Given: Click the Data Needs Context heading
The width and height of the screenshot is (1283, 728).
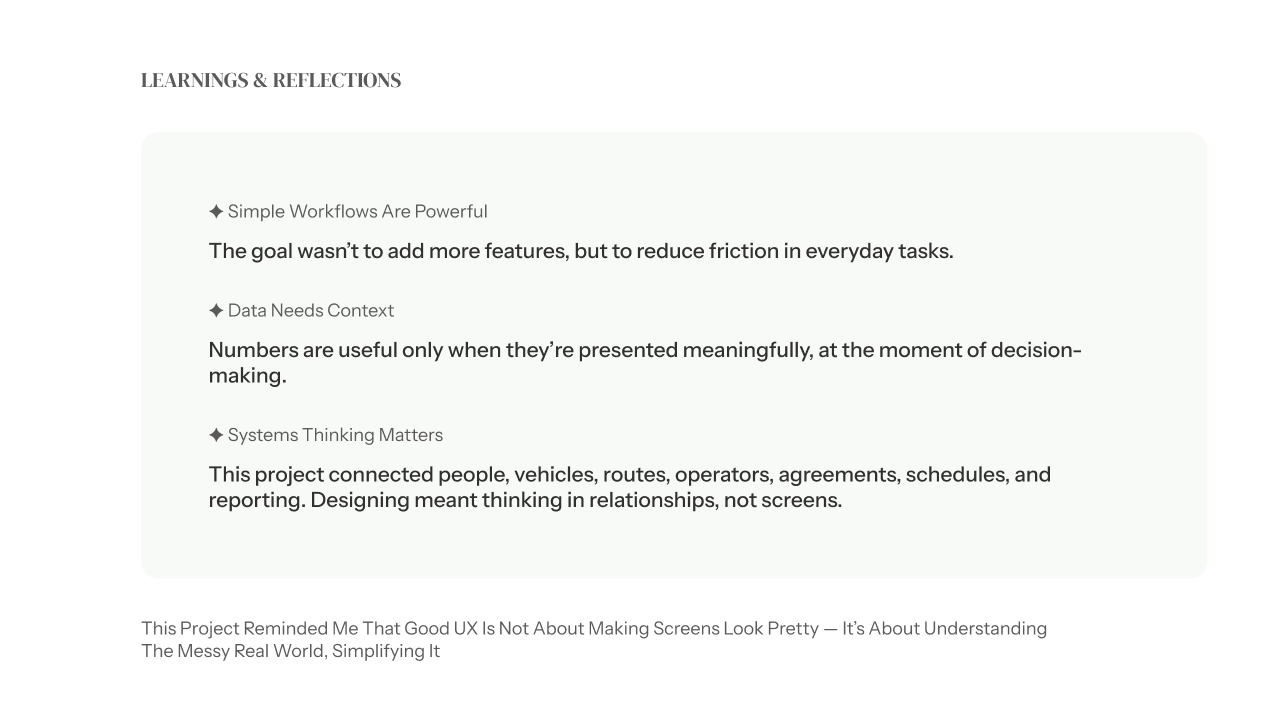Looking at the screenshot, I should click(310, 311).
